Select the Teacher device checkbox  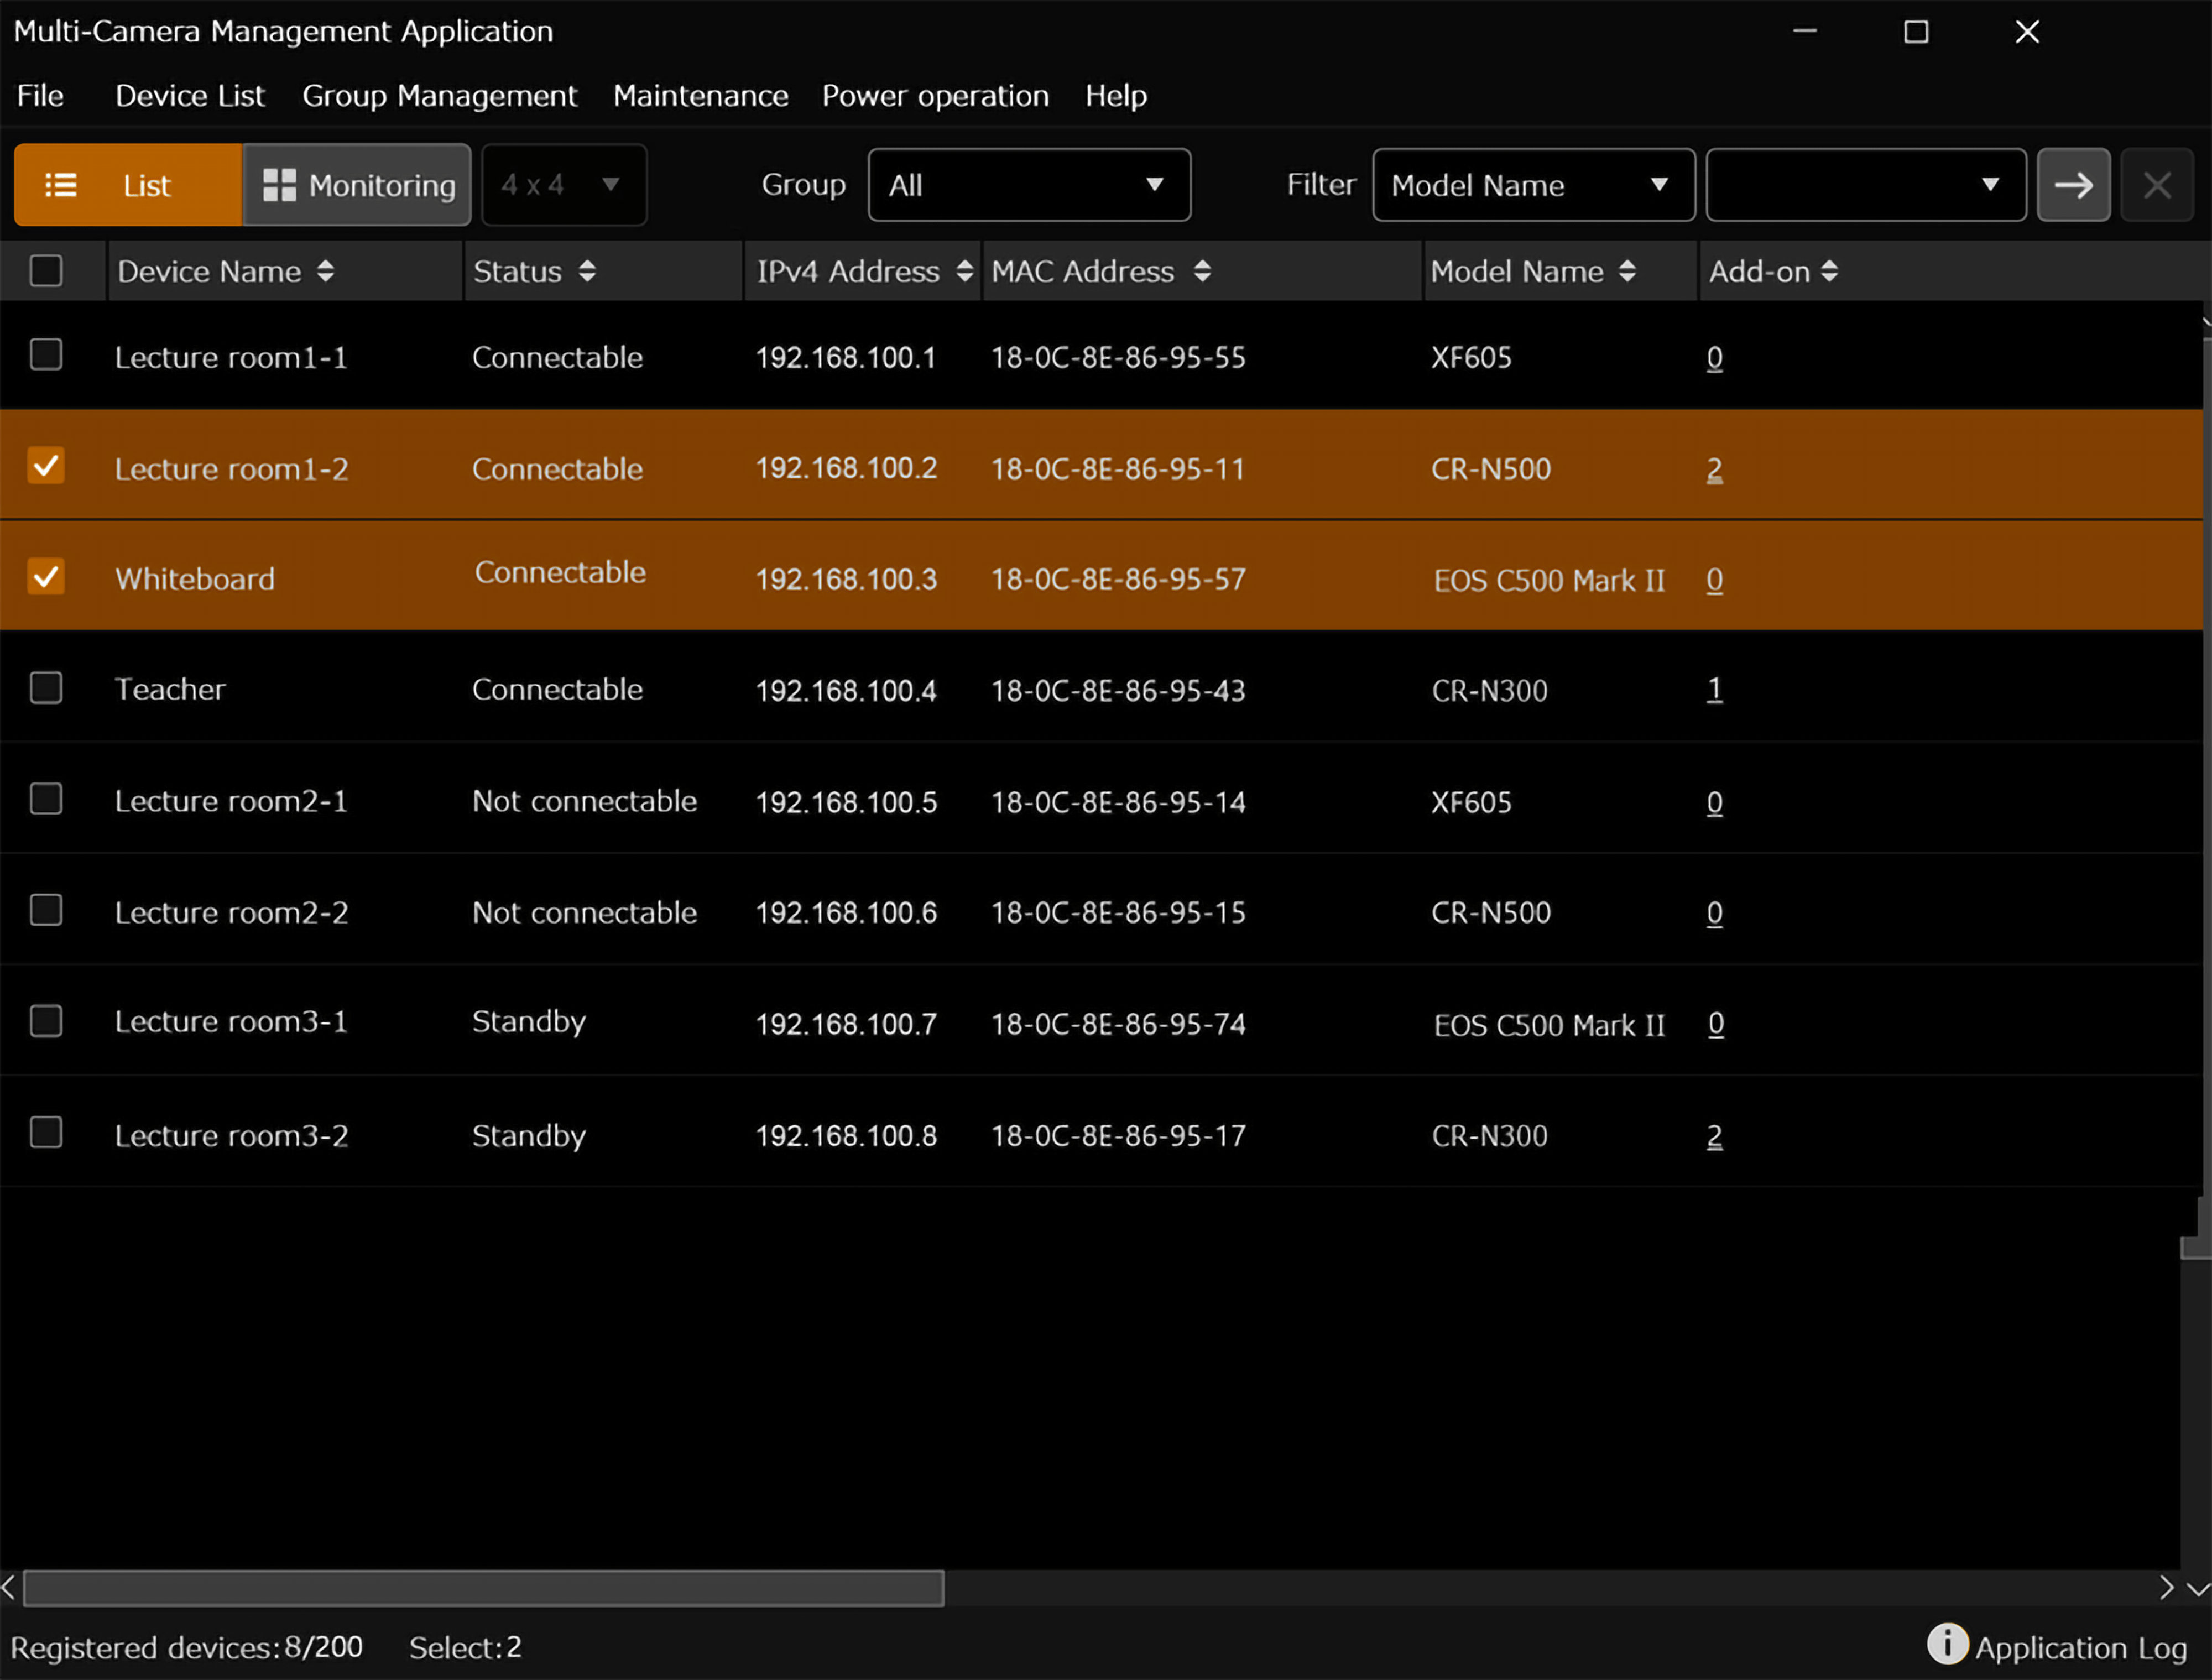point(46,688)
